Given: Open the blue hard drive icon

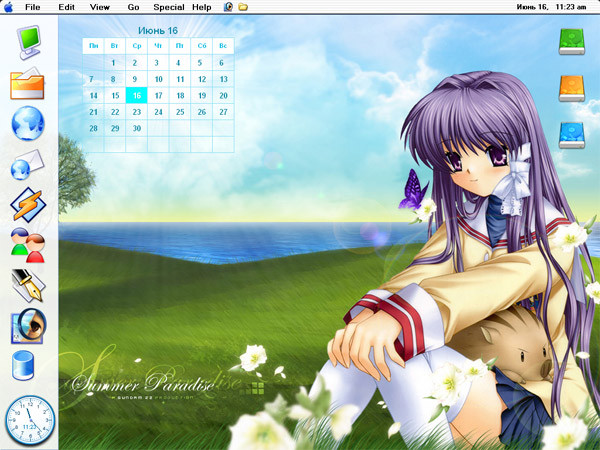Looking at the screenshot, I should pyautogui.click(x=572, y=135).
